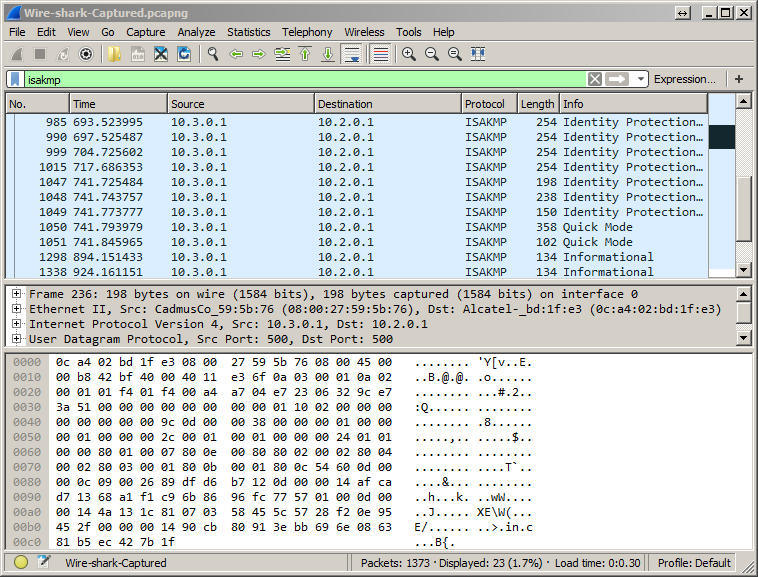Click the Expression... button
This screenshot has height=577, width=758.
point(684,79)
